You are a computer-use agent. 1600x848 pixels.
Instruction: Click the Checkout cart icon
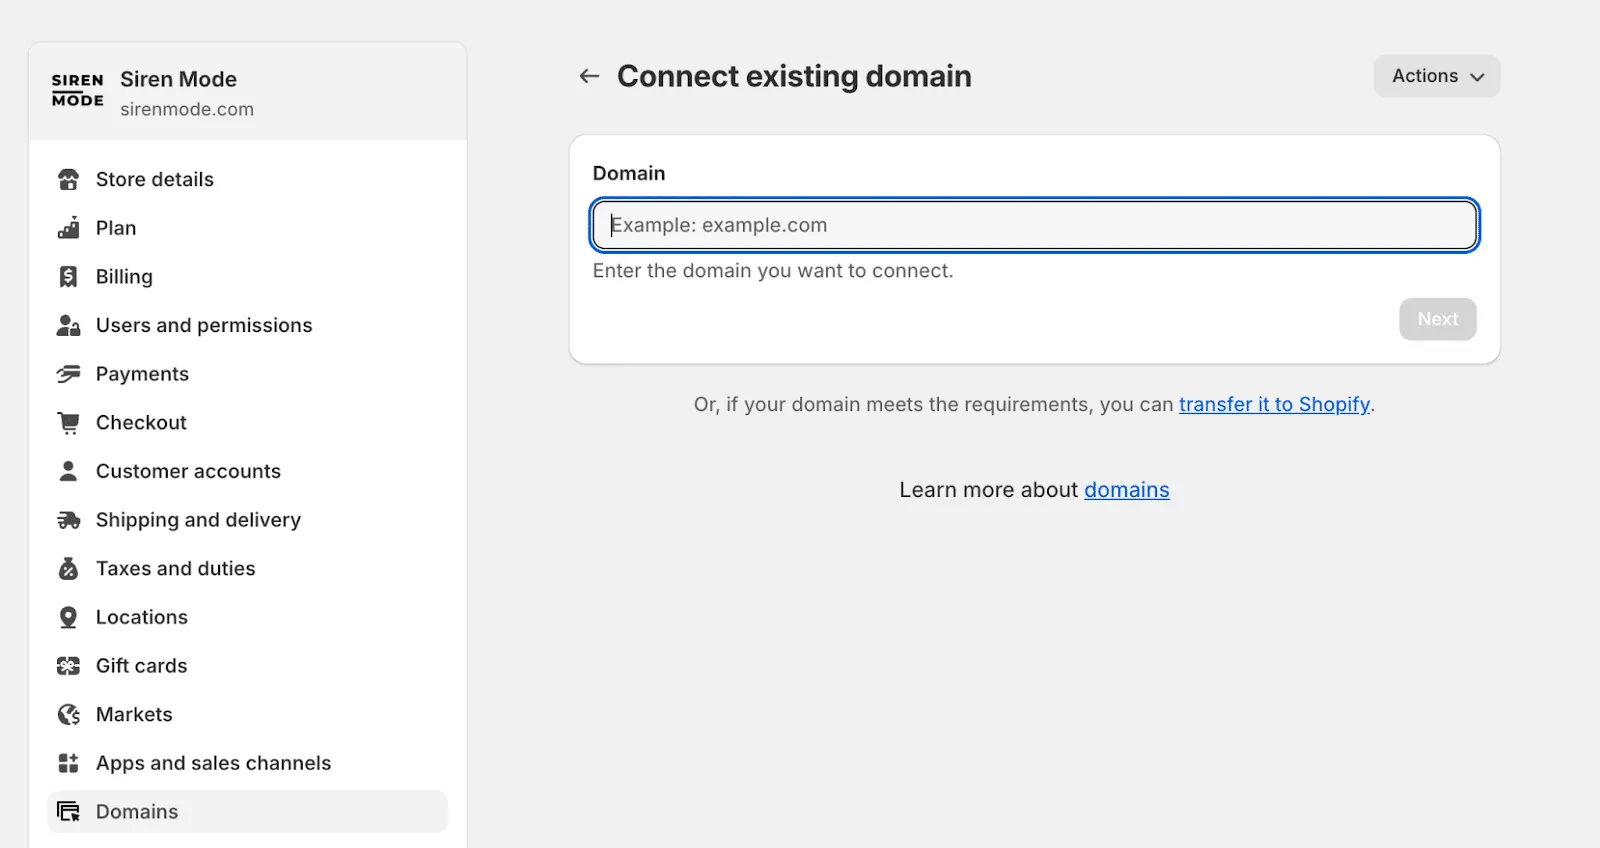[x=68, y=423]
